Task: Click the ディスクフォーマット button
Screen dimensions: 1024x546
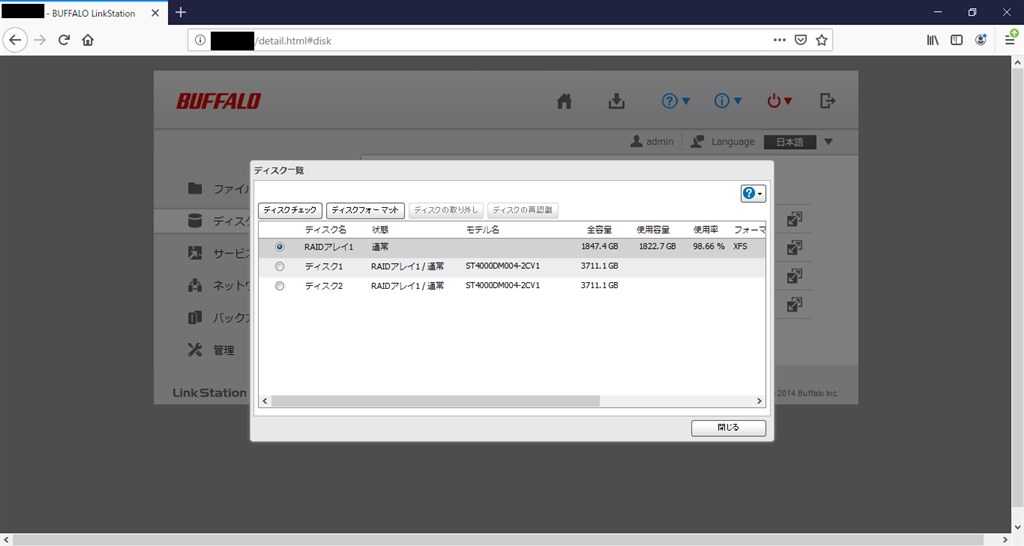Action: [x=365, y=210]
